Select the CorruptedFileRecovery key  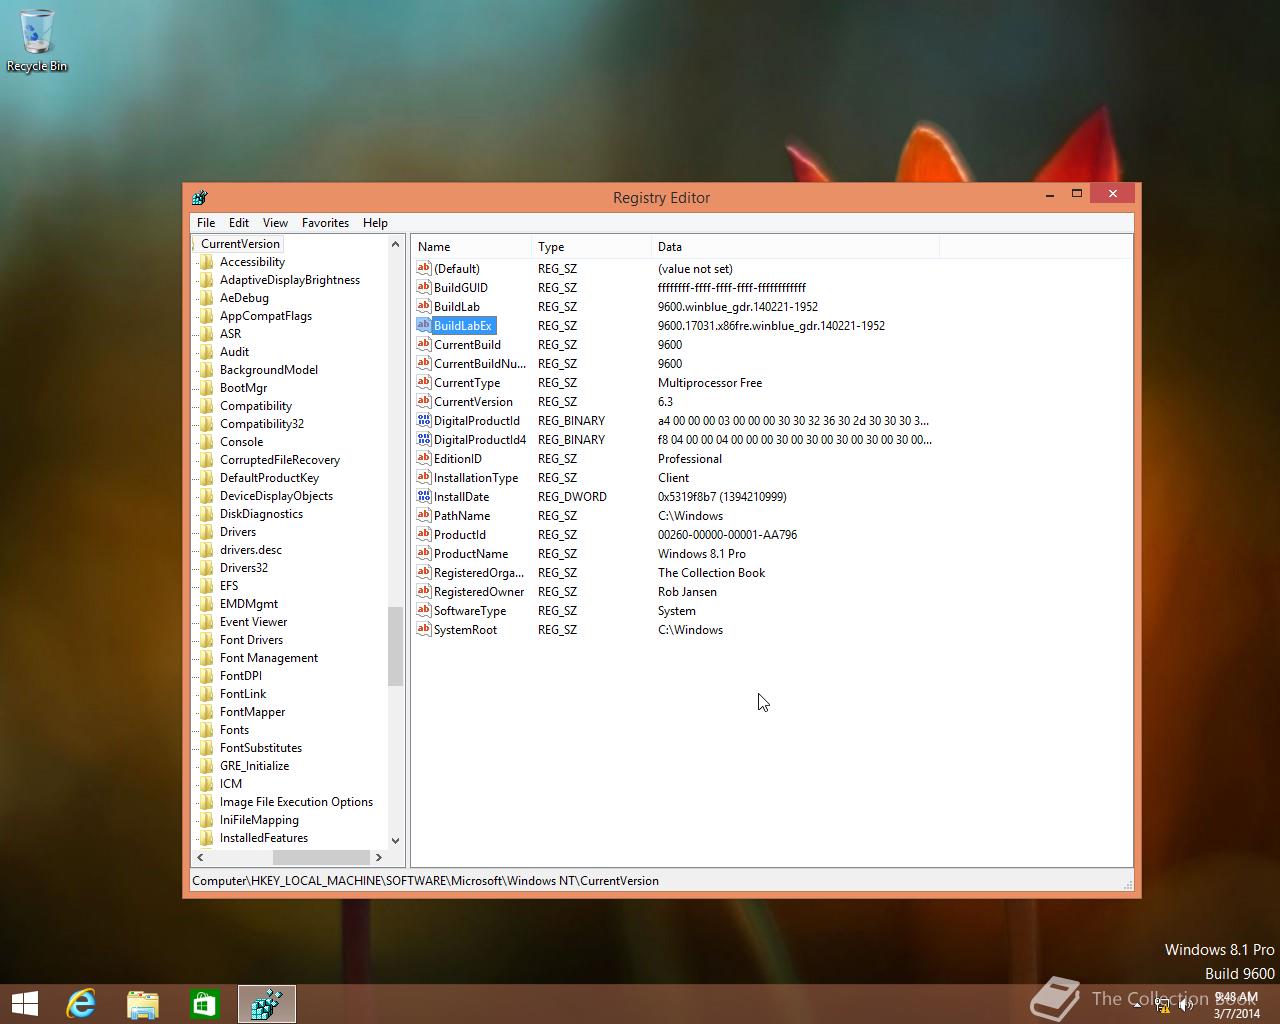pyautogui.click(x=280, y=460)
